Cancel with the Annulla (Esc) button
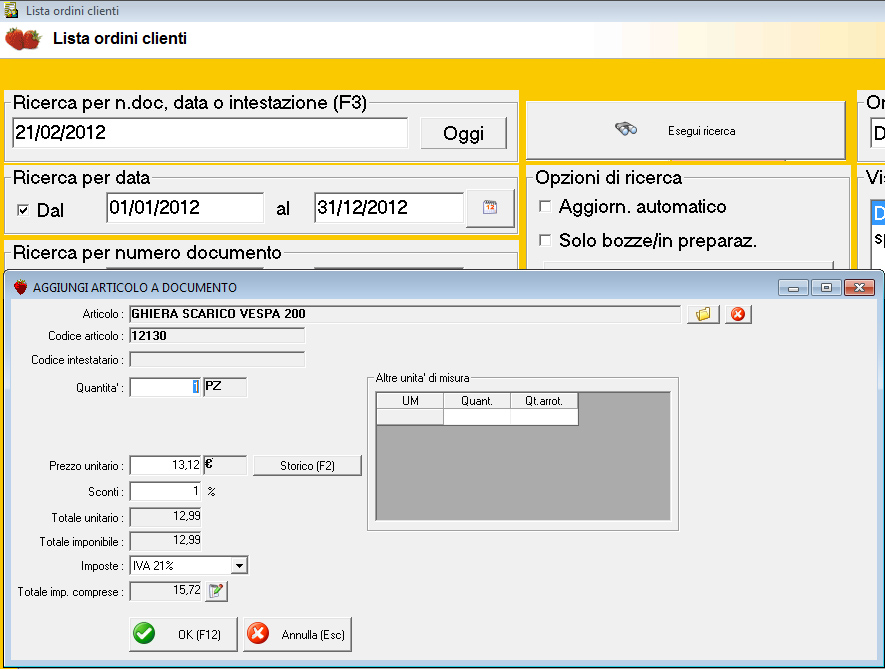 pos(297,634)
